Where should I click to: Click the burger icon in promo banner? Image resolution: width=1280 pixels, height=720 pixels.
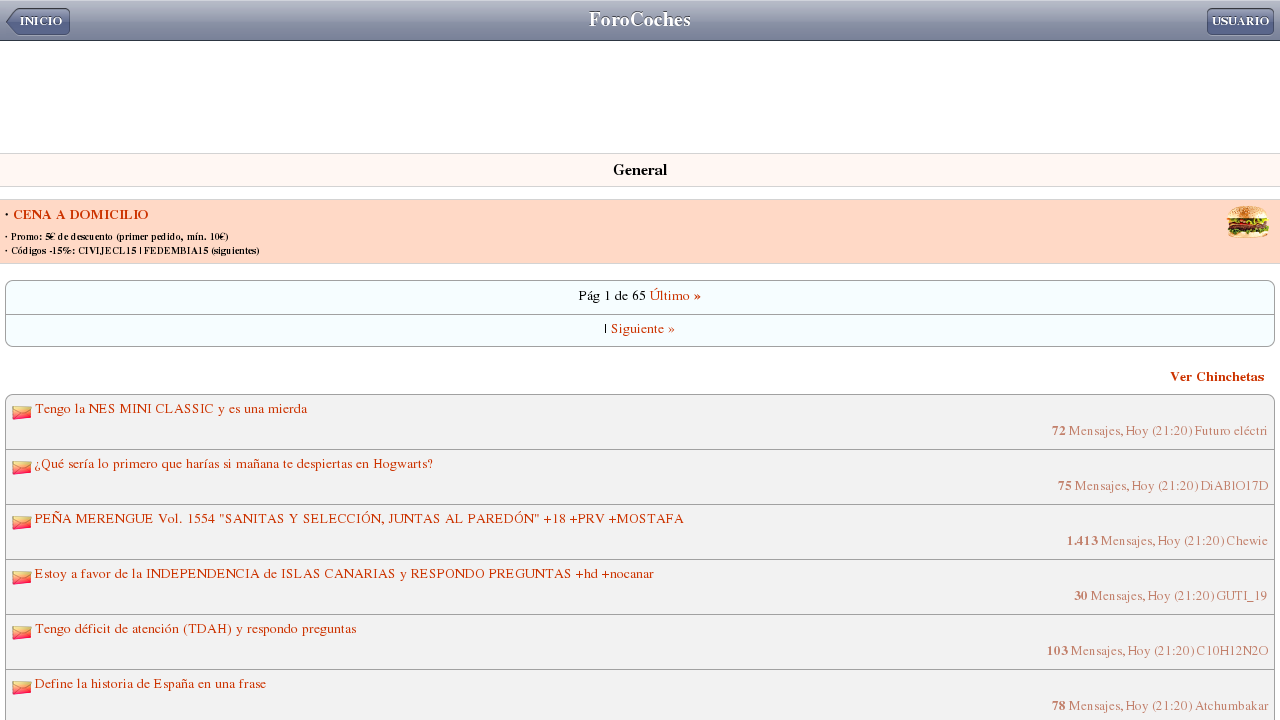pyautogui.click(x=1248, y=222)
